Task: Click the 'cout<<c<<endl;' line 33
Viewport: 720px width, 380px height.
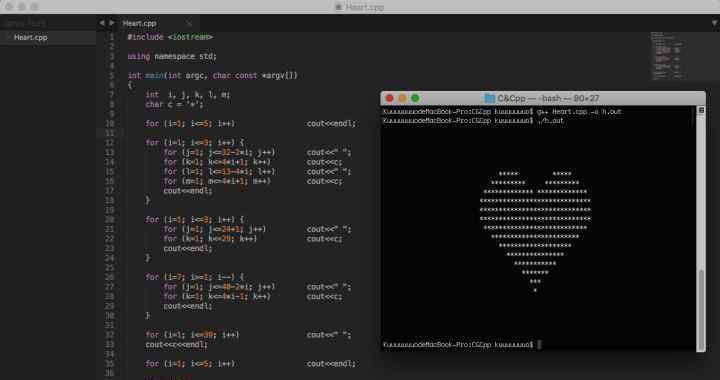Action: pos(176,344)
